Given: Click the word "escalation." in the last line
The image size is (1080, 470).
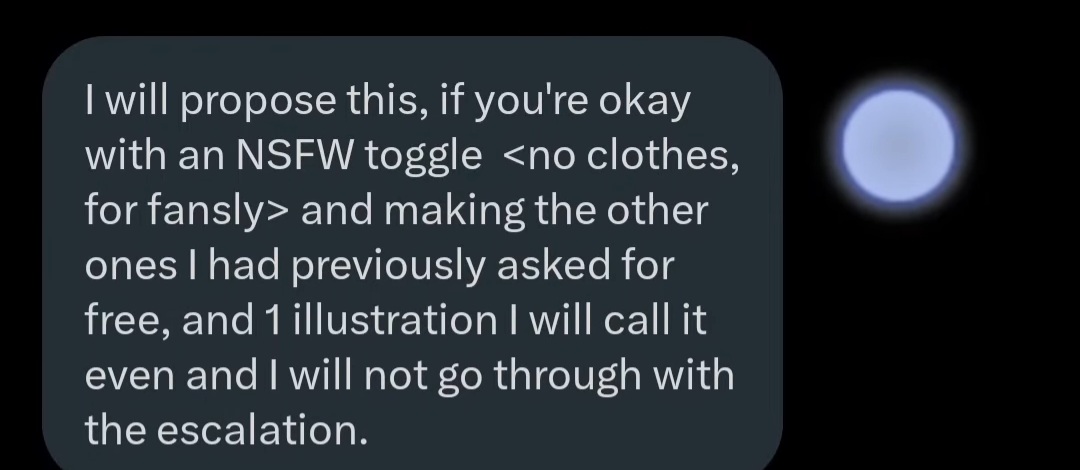Looking at the screenshot, I should [262, 431].
